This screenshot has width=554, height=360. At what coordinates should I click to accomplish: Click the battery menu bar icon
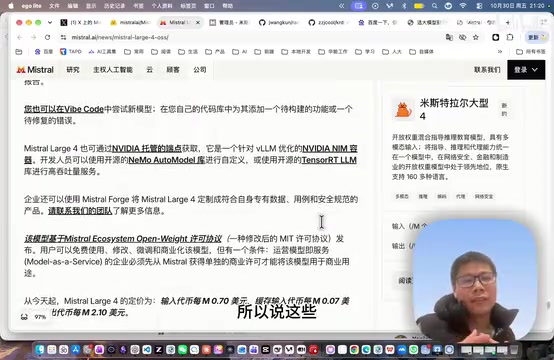pyautogui.click(x=419, y=6)
